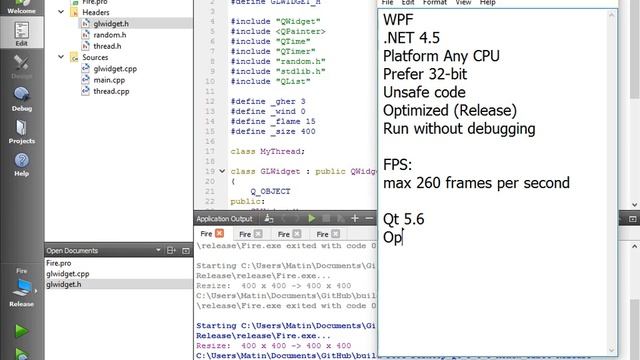Screen dimensions: 640x360
Task: Click Notepad scrollbar up arrow
Action: 611,15
